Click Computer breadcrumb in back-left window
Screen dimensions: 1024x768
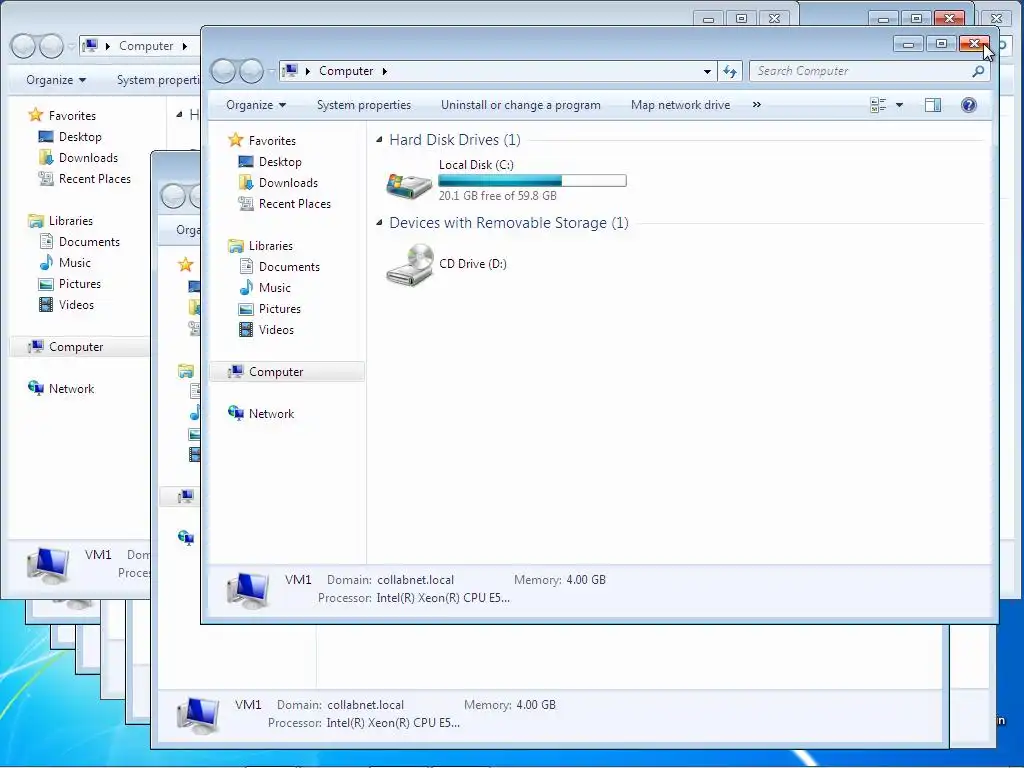coord(146,46)
